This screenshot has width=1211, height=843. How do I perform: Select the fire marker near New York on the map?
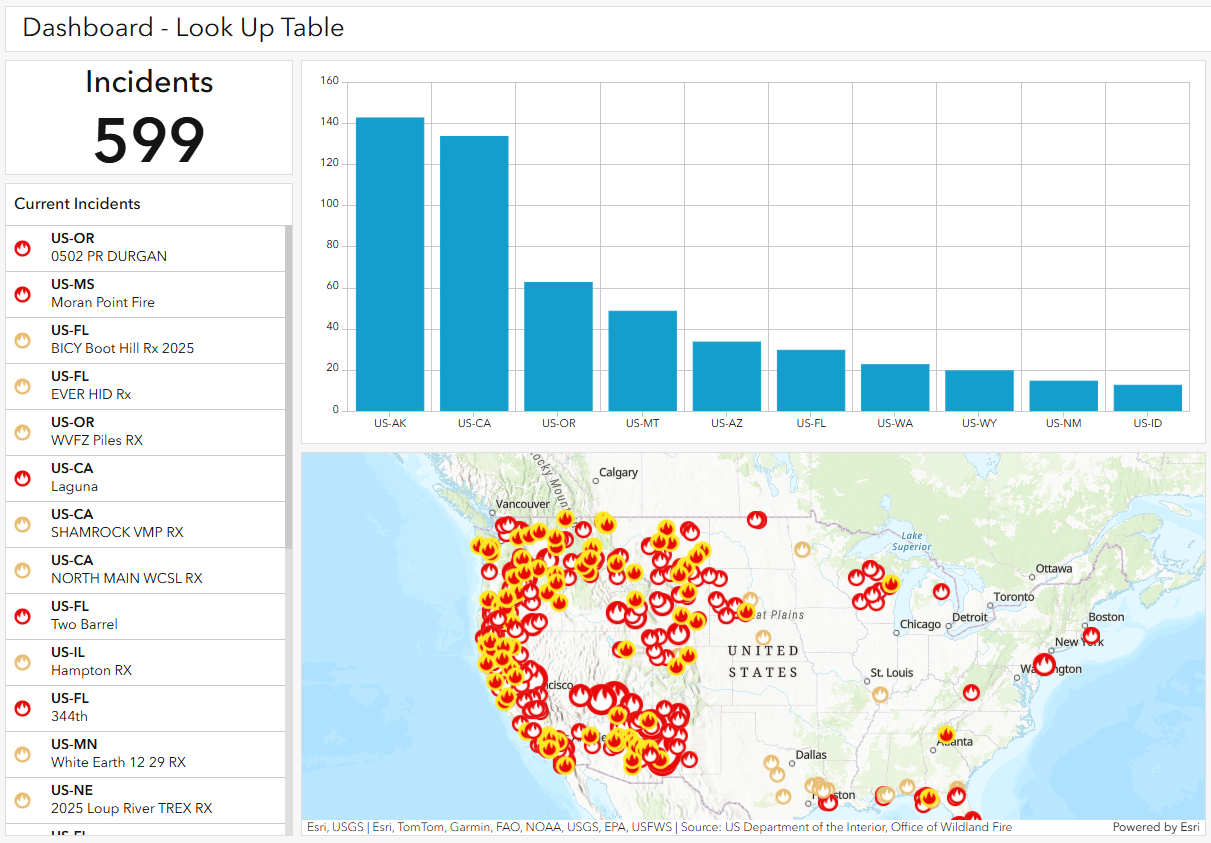(x=1091, y=634)
